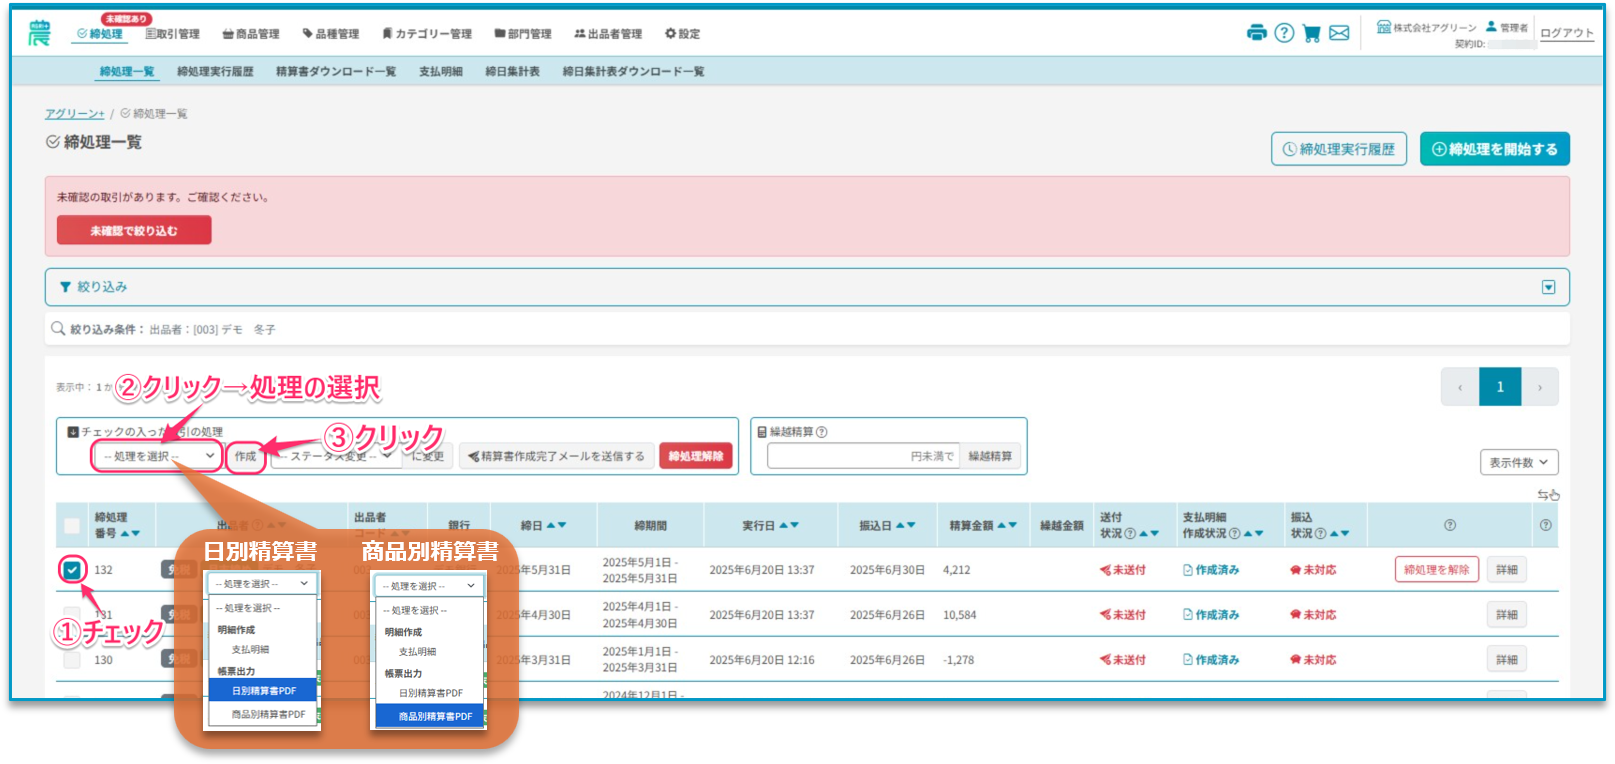Expand the 絞り込み filter panel chevron
Image resolution: width=1615 pixels, height=764 pixels.
[x=1548, y=287]
